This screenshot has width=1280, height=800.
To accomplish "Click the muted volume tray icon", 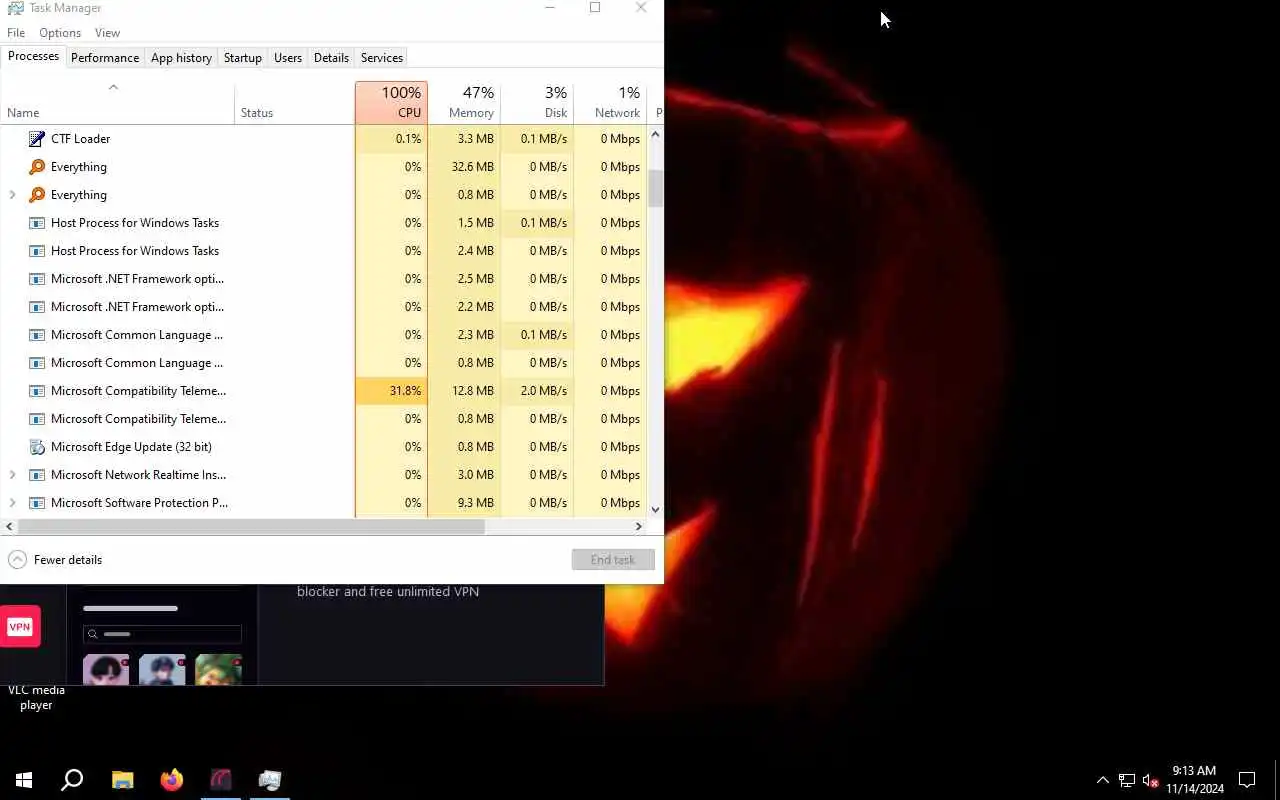I will coord(1150,780).
